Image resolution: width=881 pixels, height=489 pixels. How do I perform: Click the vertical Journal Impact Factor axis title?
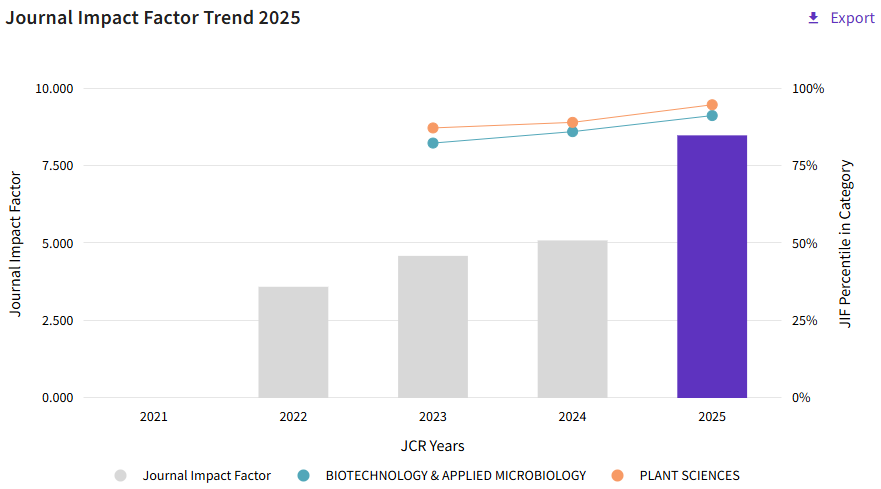[15, 243]
